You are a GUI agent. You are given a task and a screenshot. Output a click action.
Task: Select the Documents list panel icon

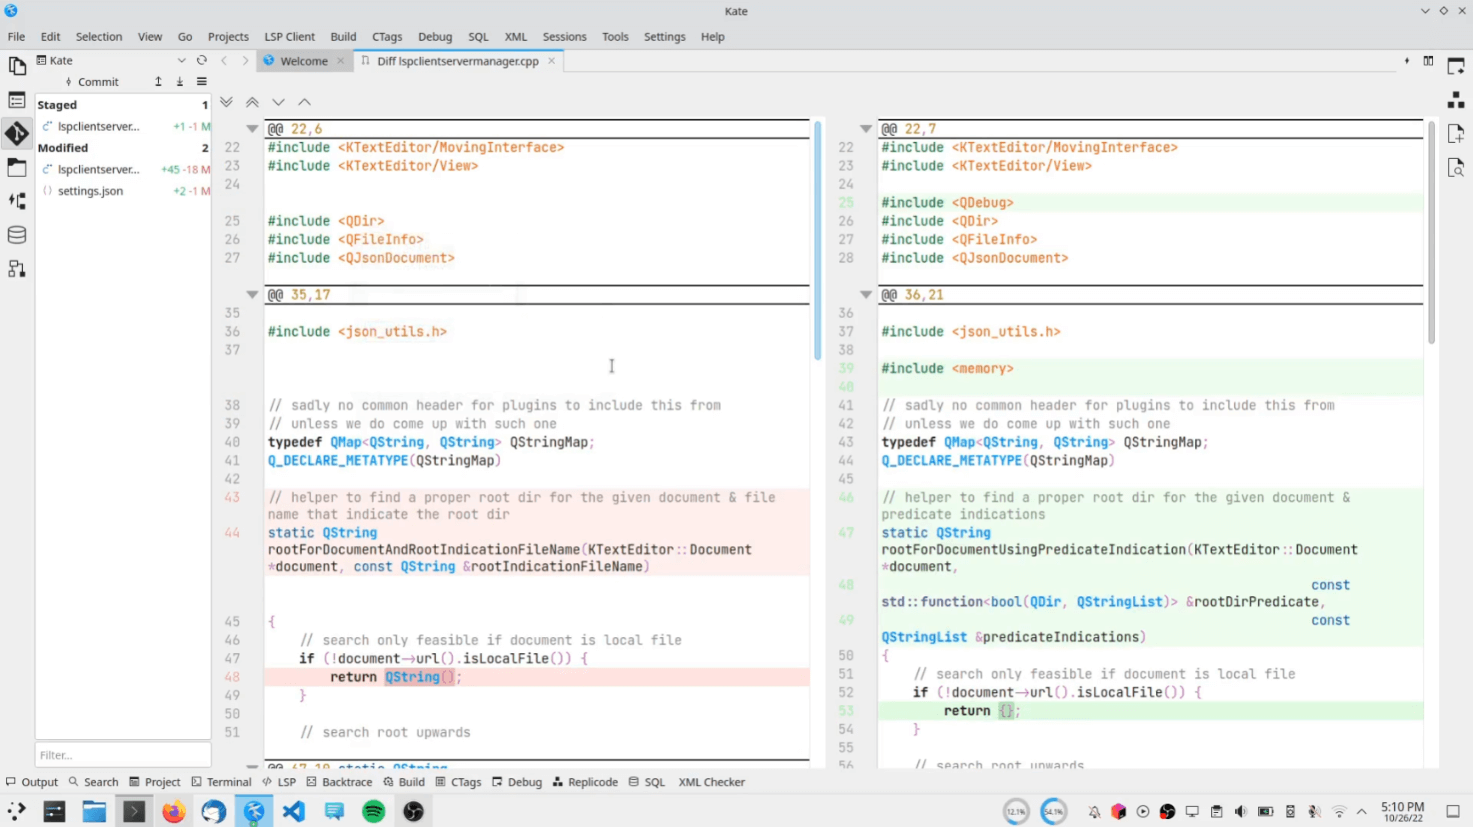tap(16, 99)
